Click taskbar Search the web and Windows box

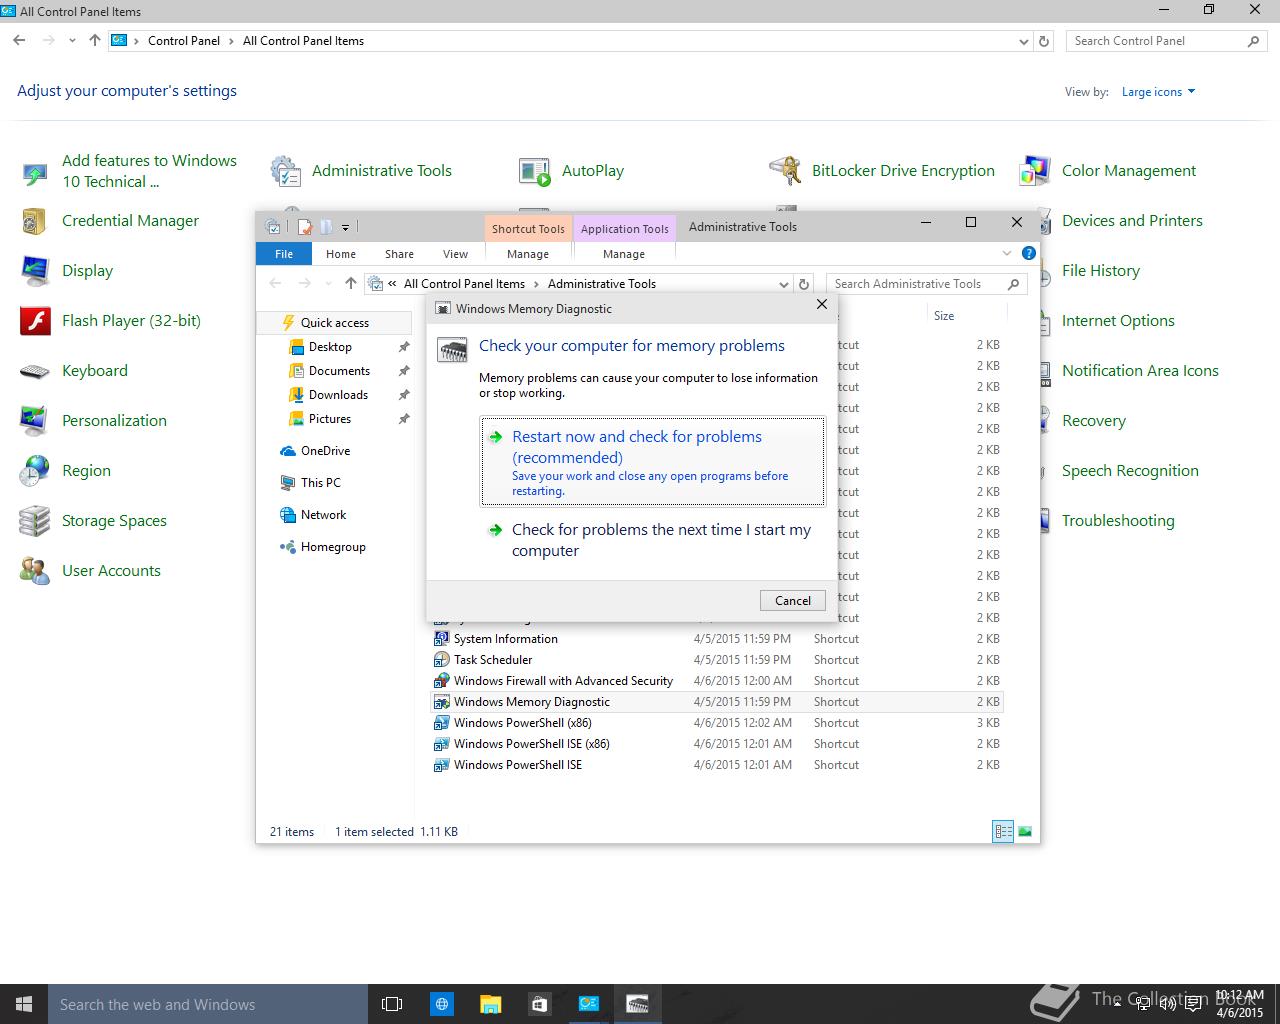pos(208,1004)
